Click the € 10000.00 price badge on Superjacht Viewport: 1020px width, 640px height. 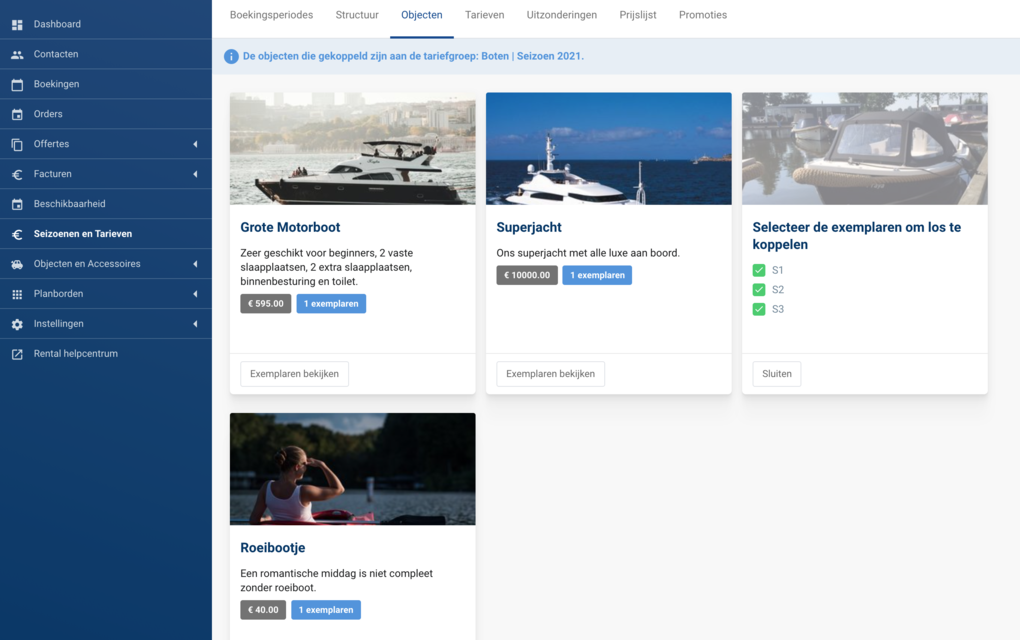pos(527,275)
